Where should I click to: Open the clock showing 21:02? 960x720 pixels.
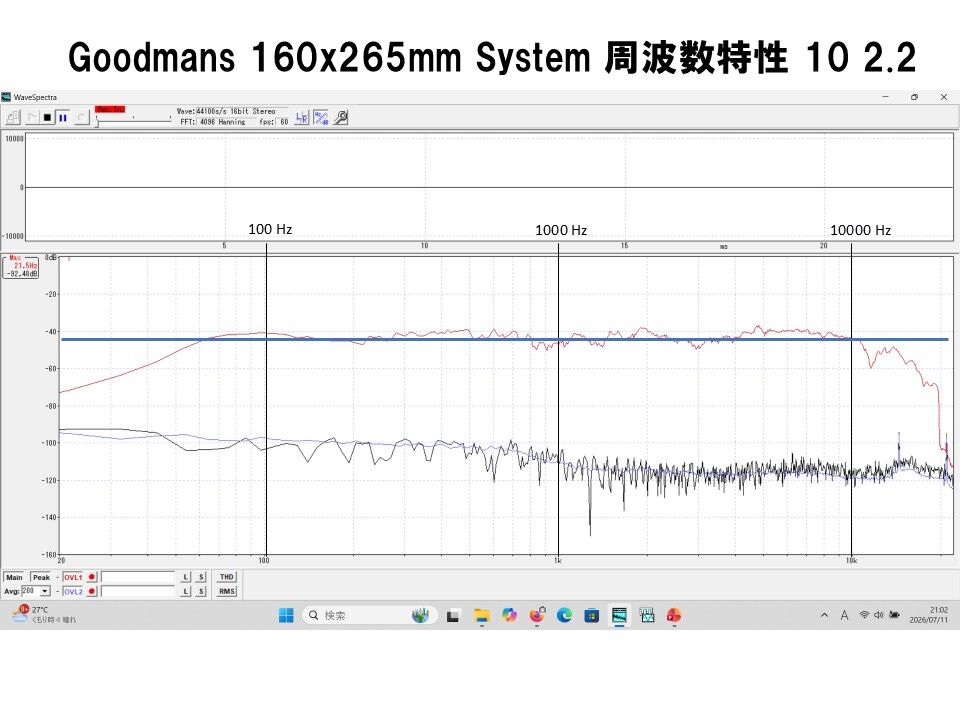929,615
